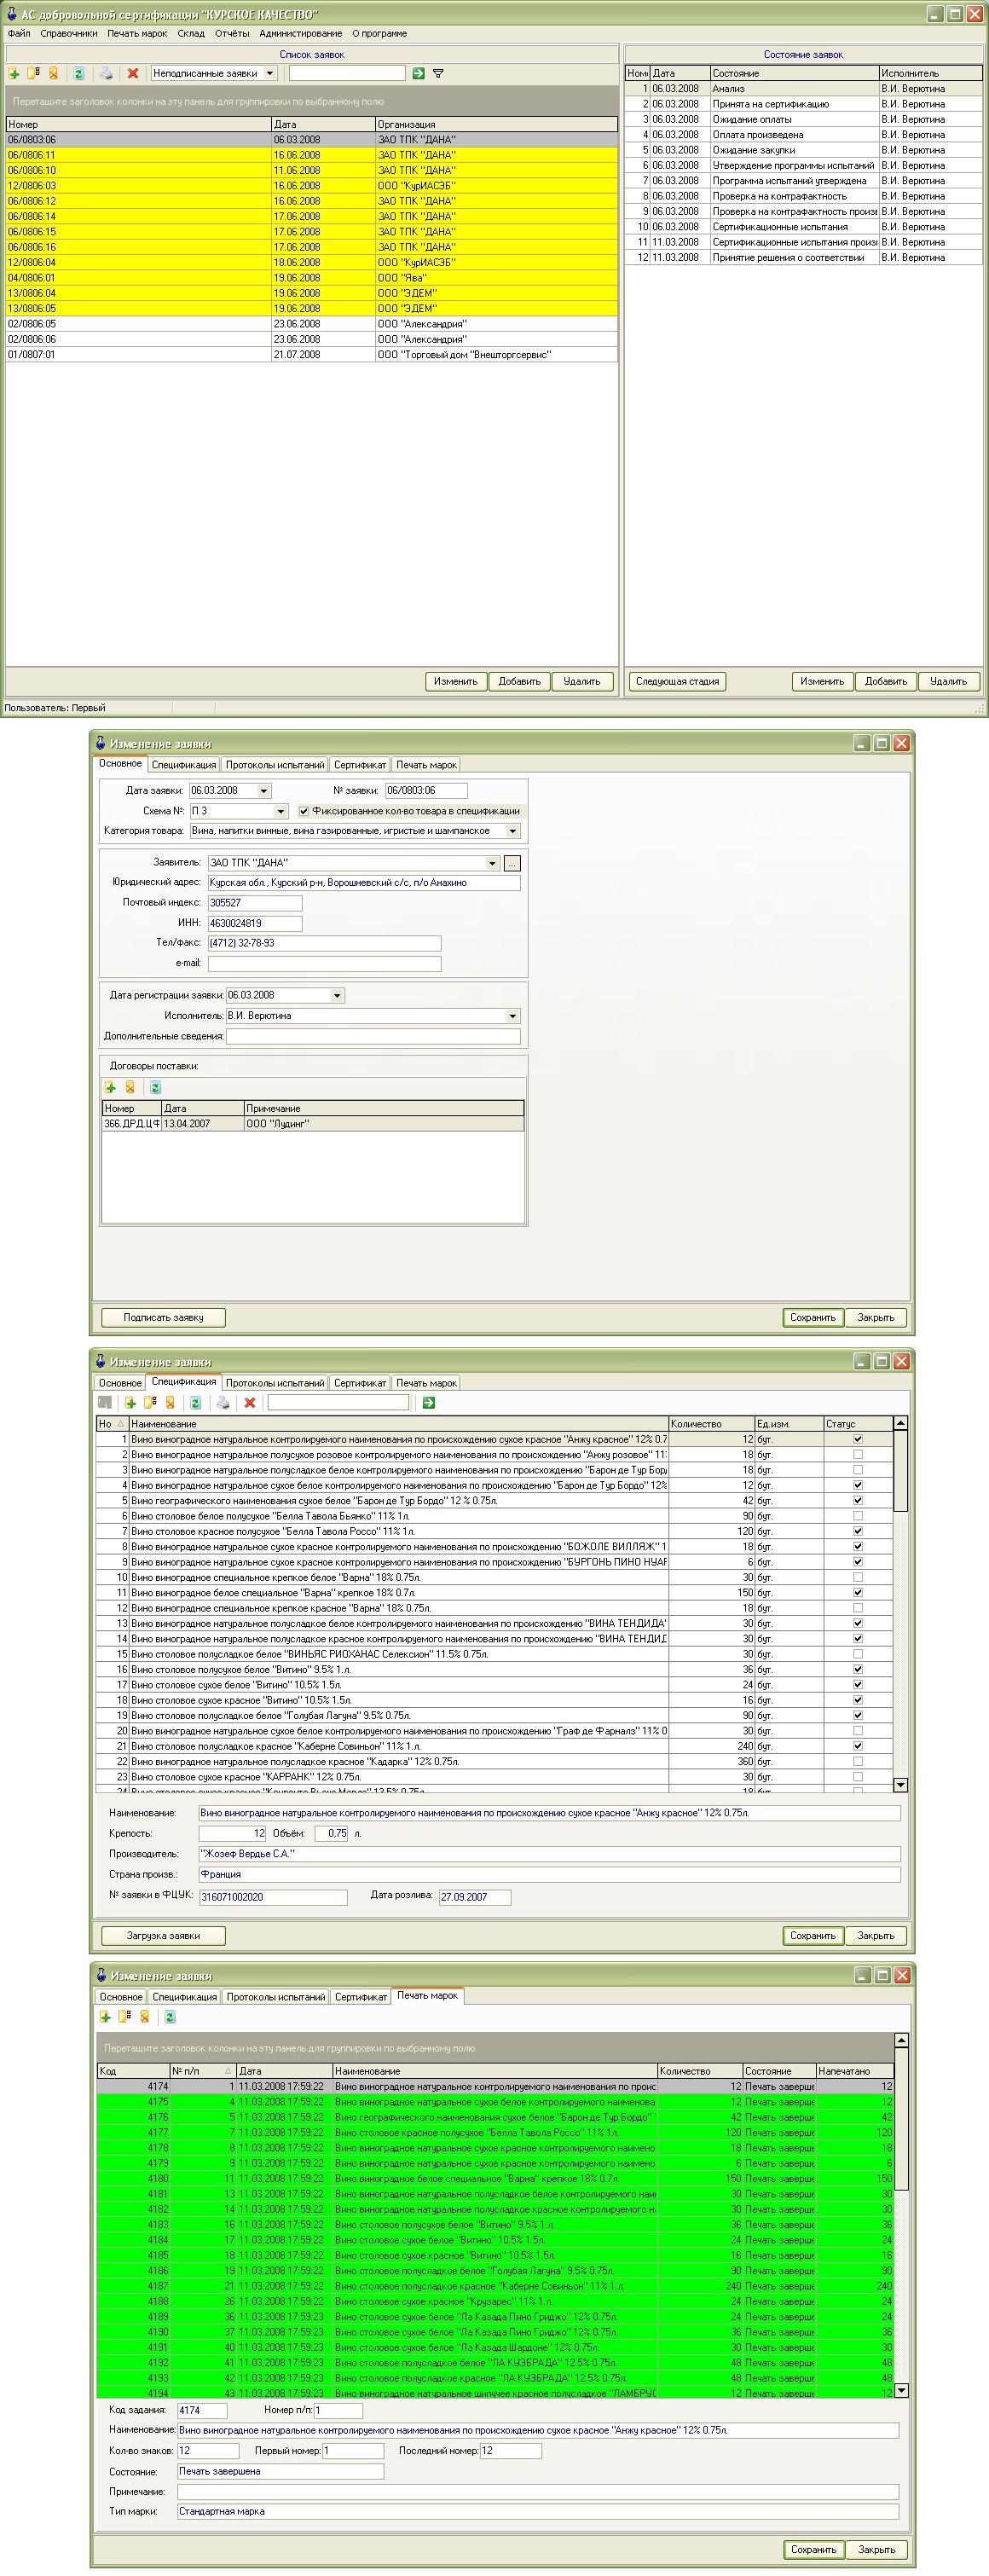This screenshot has height=2576, width=989.
Task: Click the red X delete icon in Список заявок
Action: (x=133, y=74)
